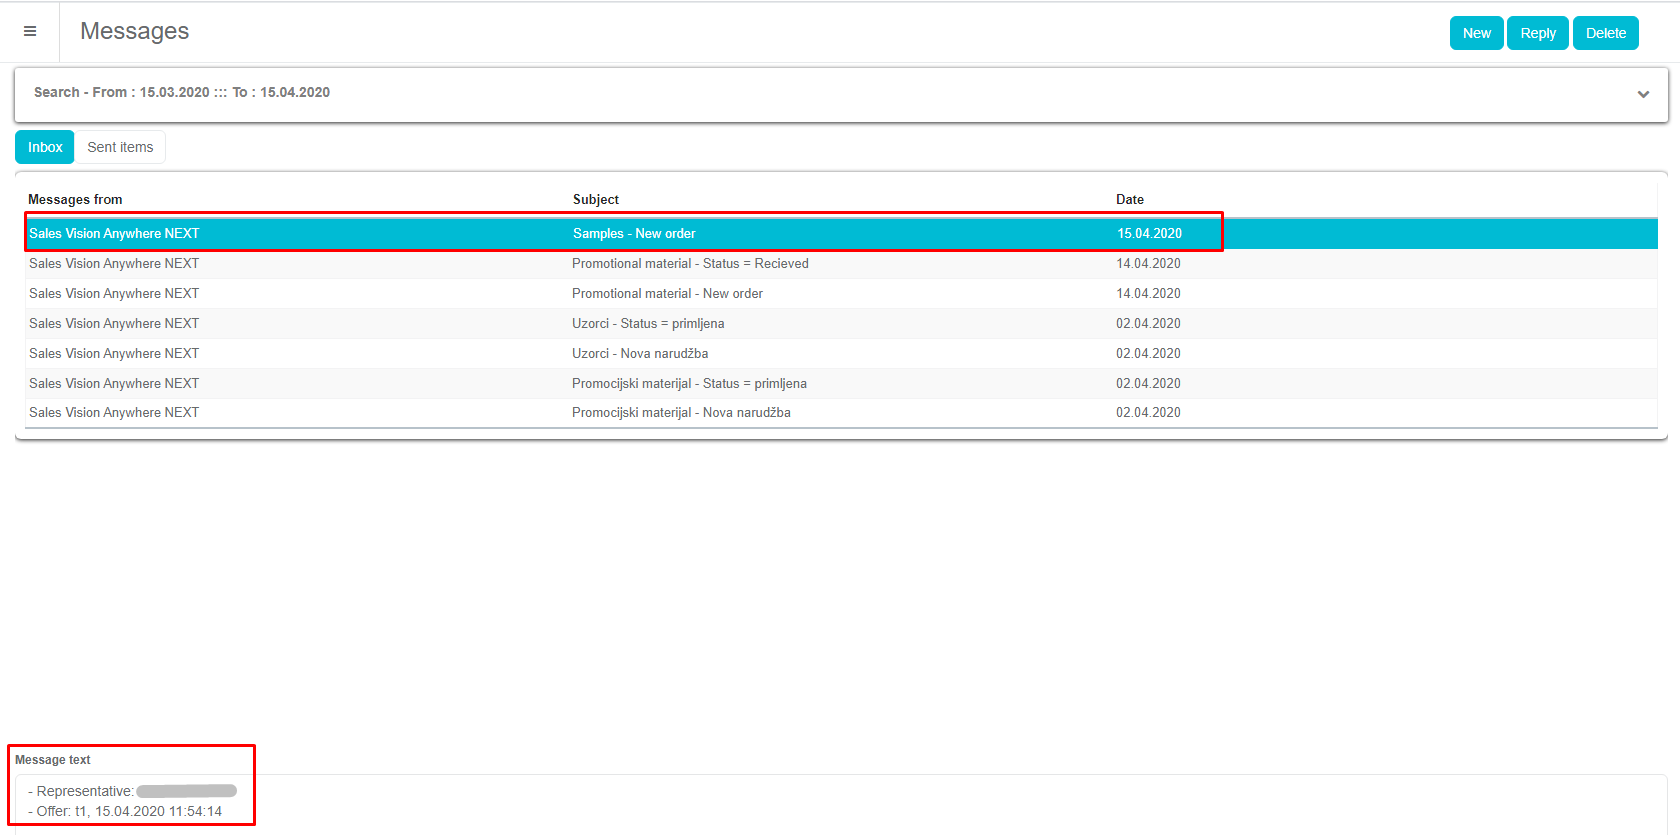This screenshot has height=835, width=1680.
Task: Open the Sent items tab
Action: (120, 147)
